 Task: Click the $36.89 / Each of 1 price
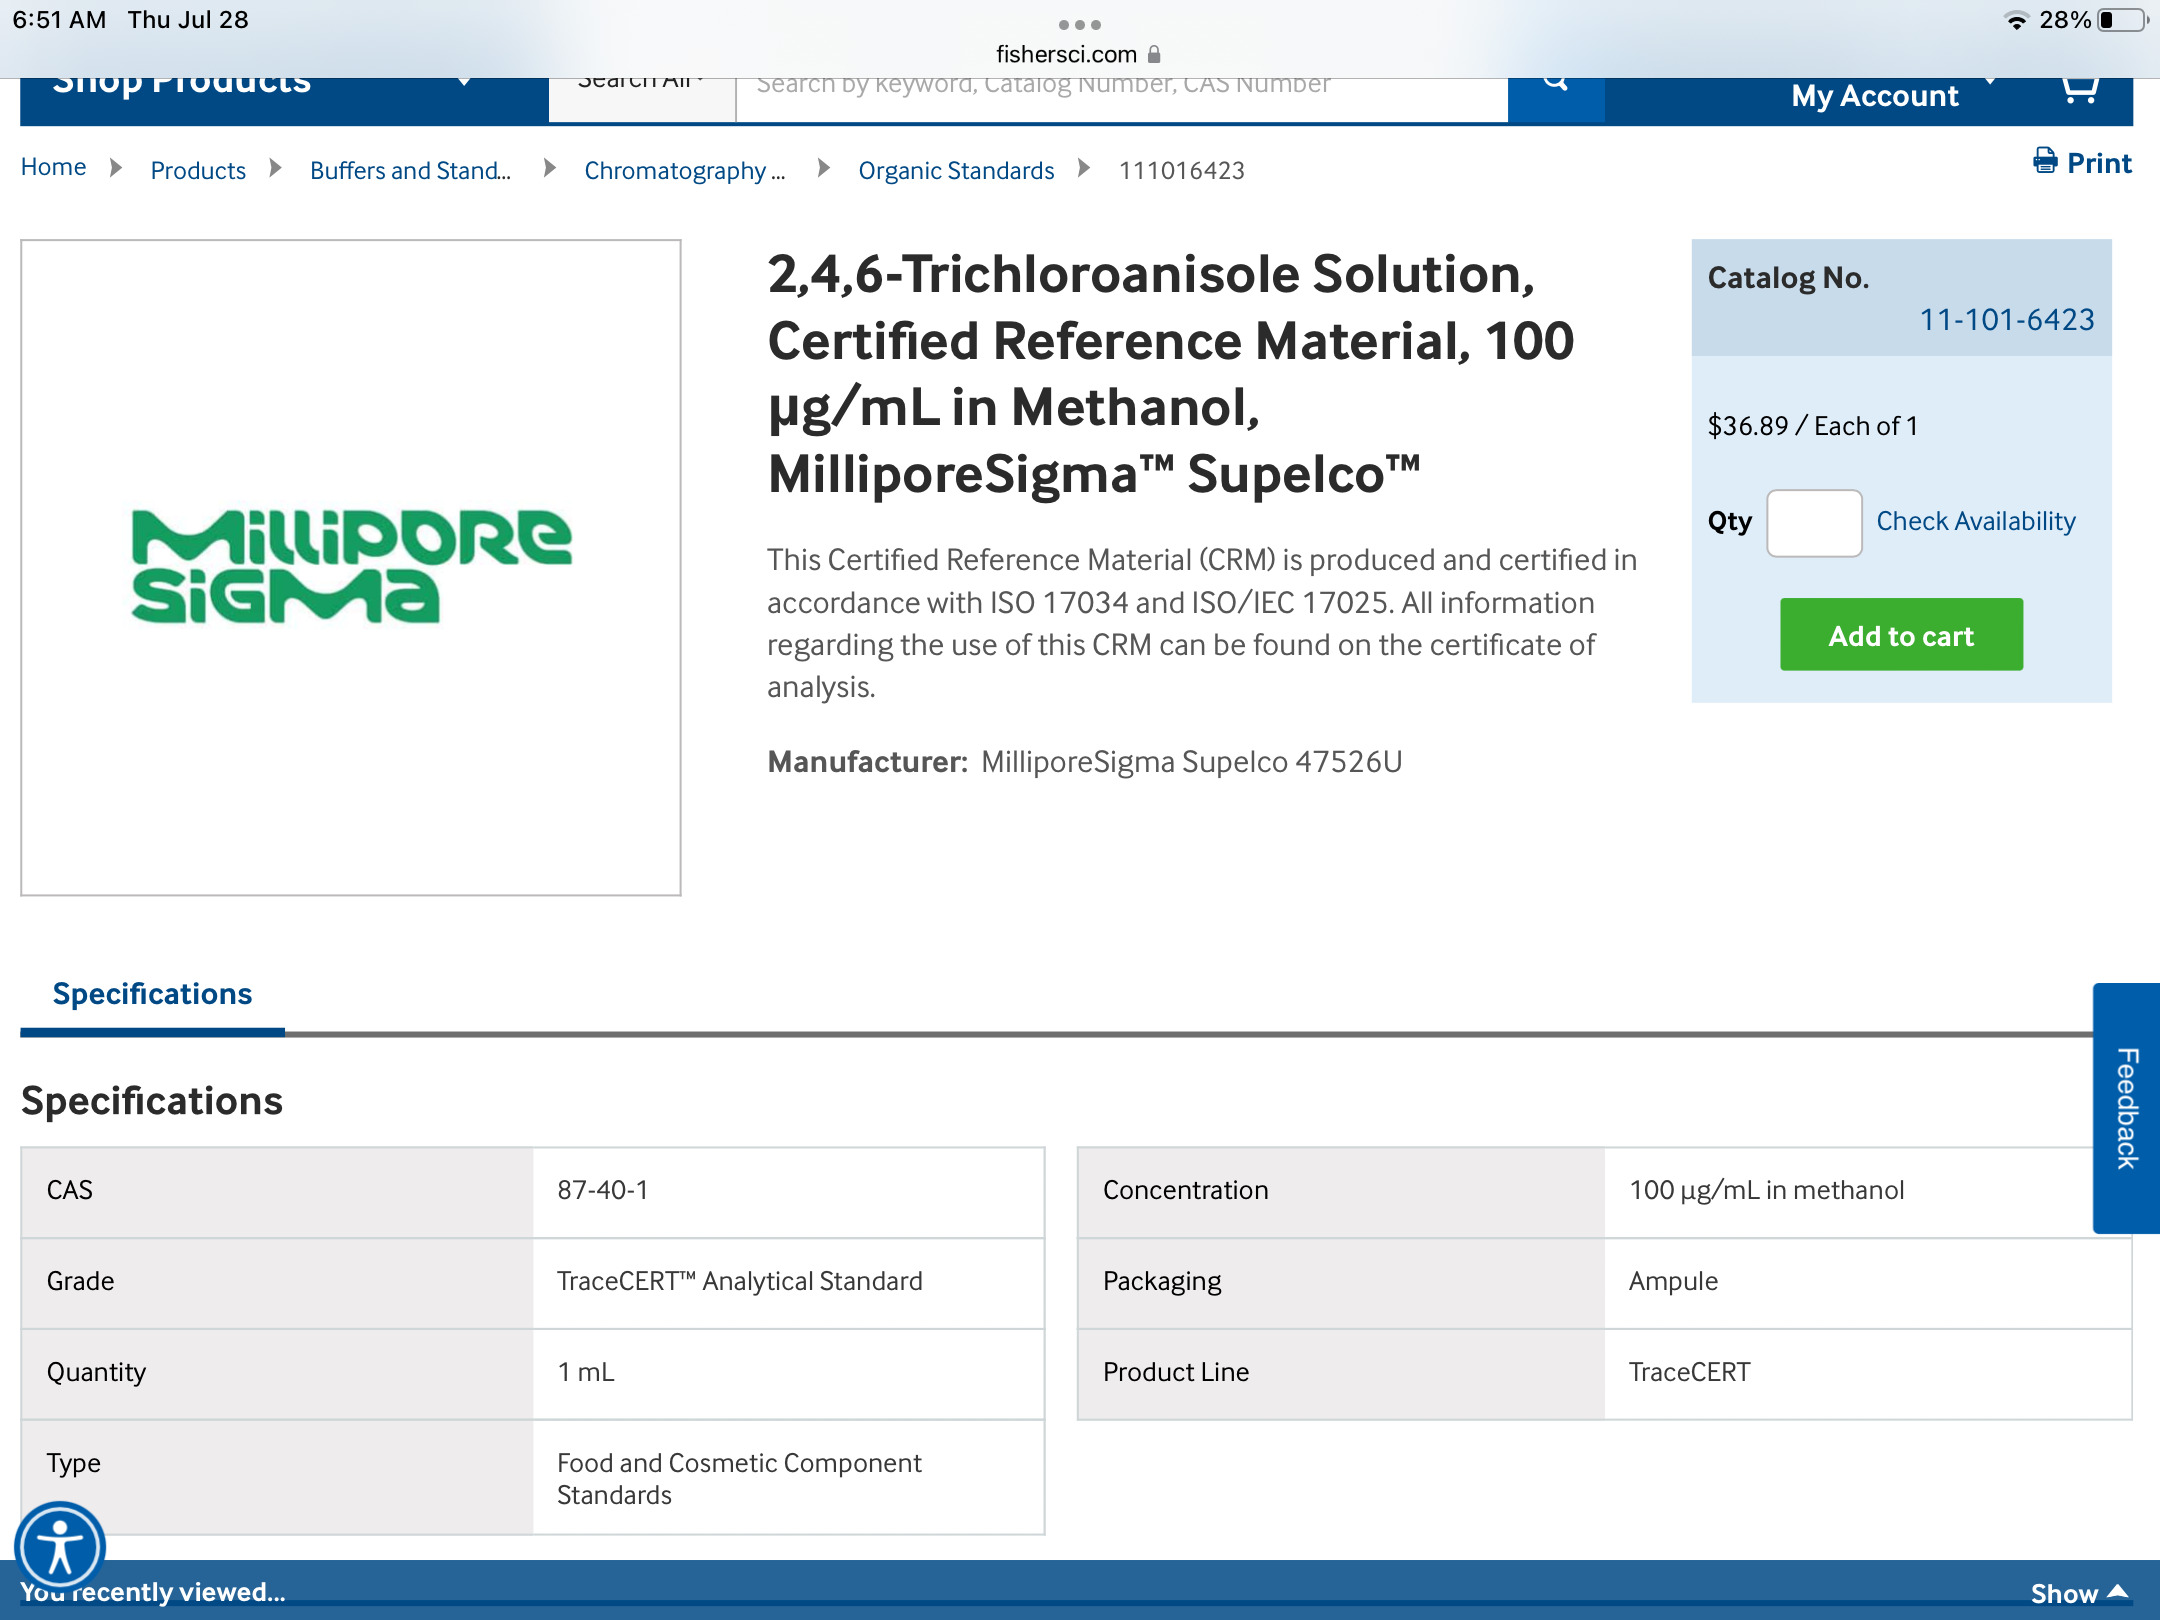(1813, 426)
